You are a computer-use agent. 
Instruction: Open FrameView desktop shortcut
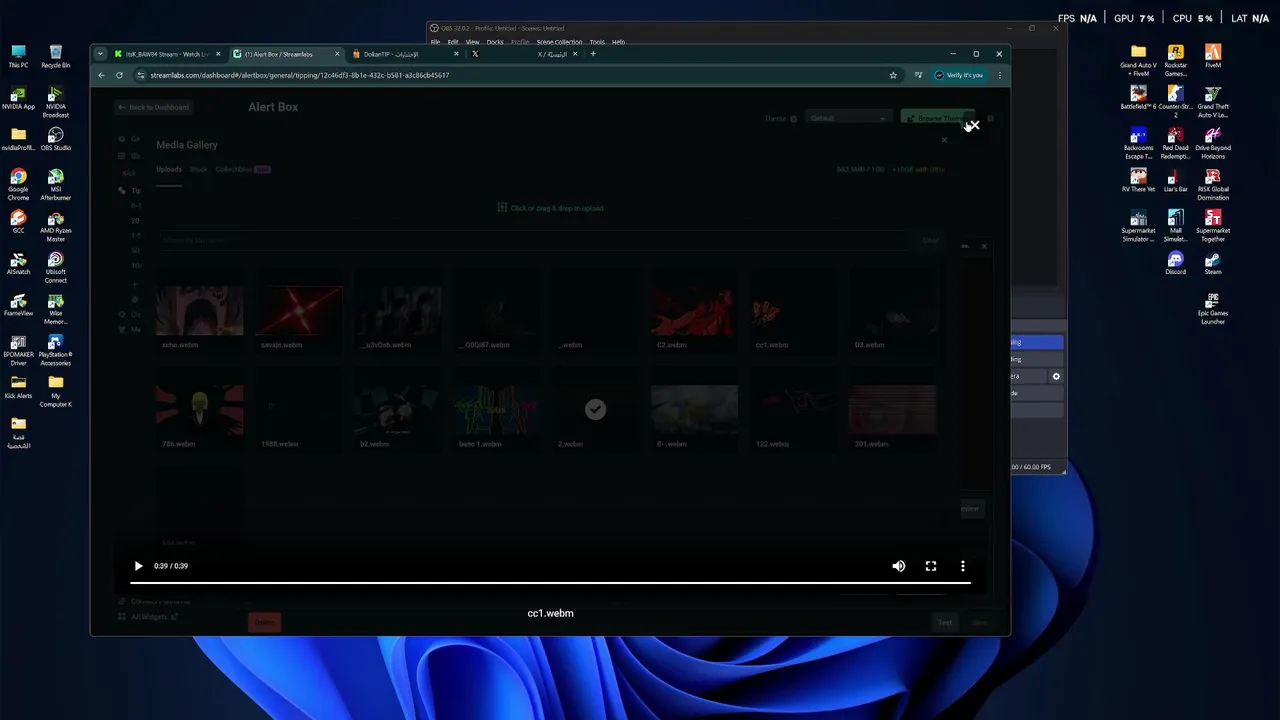click(x=18, y=305)
